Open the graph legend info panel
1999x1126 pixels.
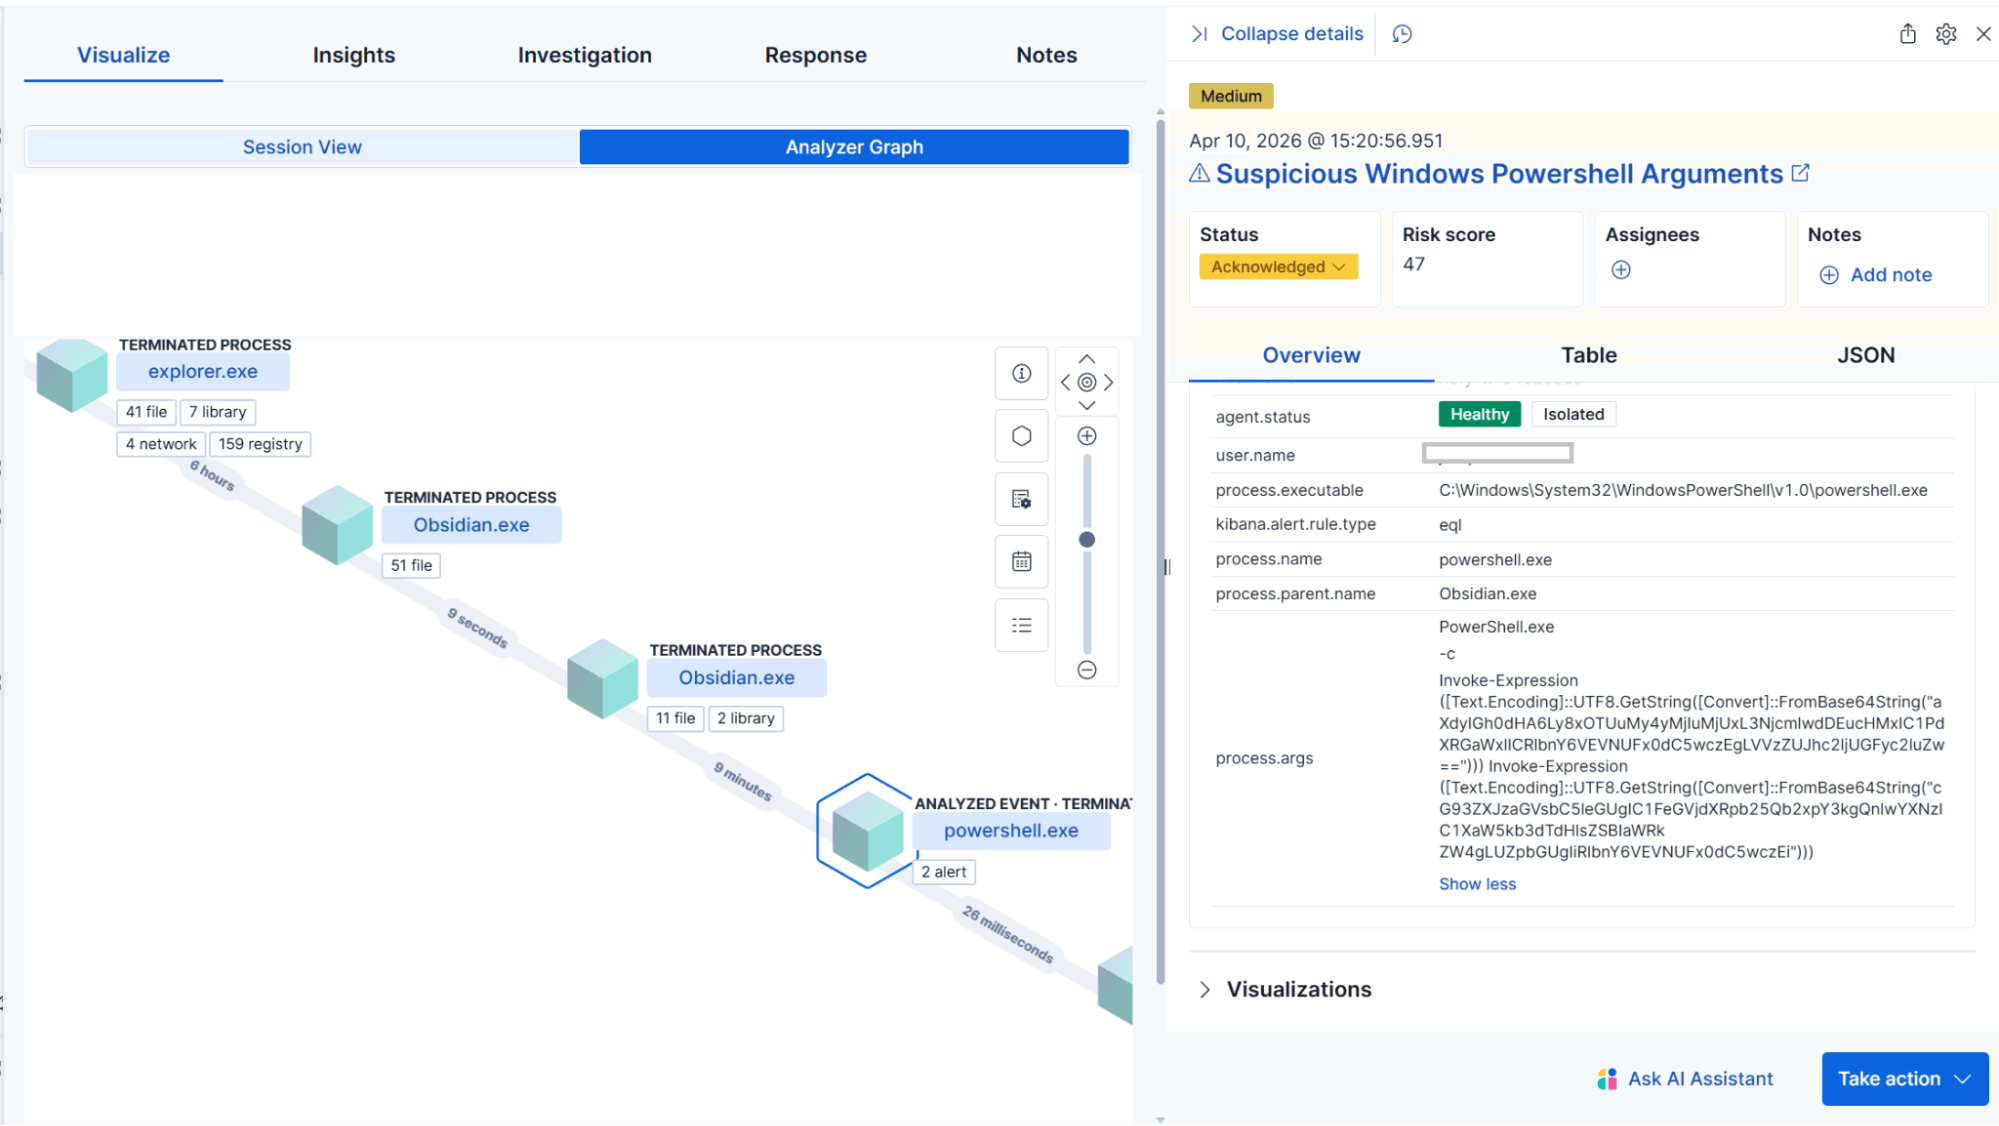[x=1021, y=373]
